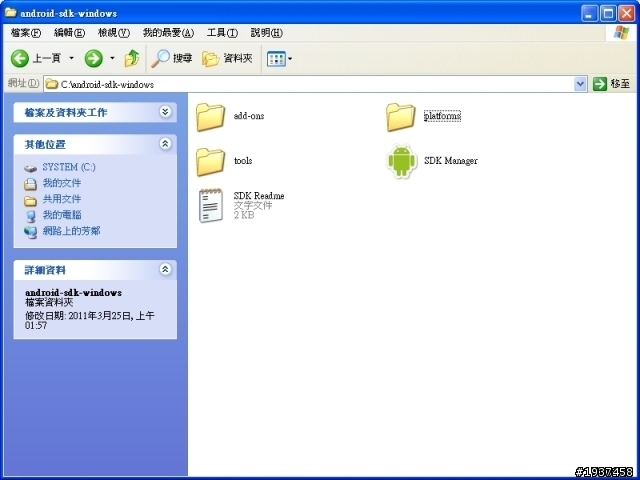Click the Windows flag logo
Screen dimensions: 640x480
[x=622, y=33]
